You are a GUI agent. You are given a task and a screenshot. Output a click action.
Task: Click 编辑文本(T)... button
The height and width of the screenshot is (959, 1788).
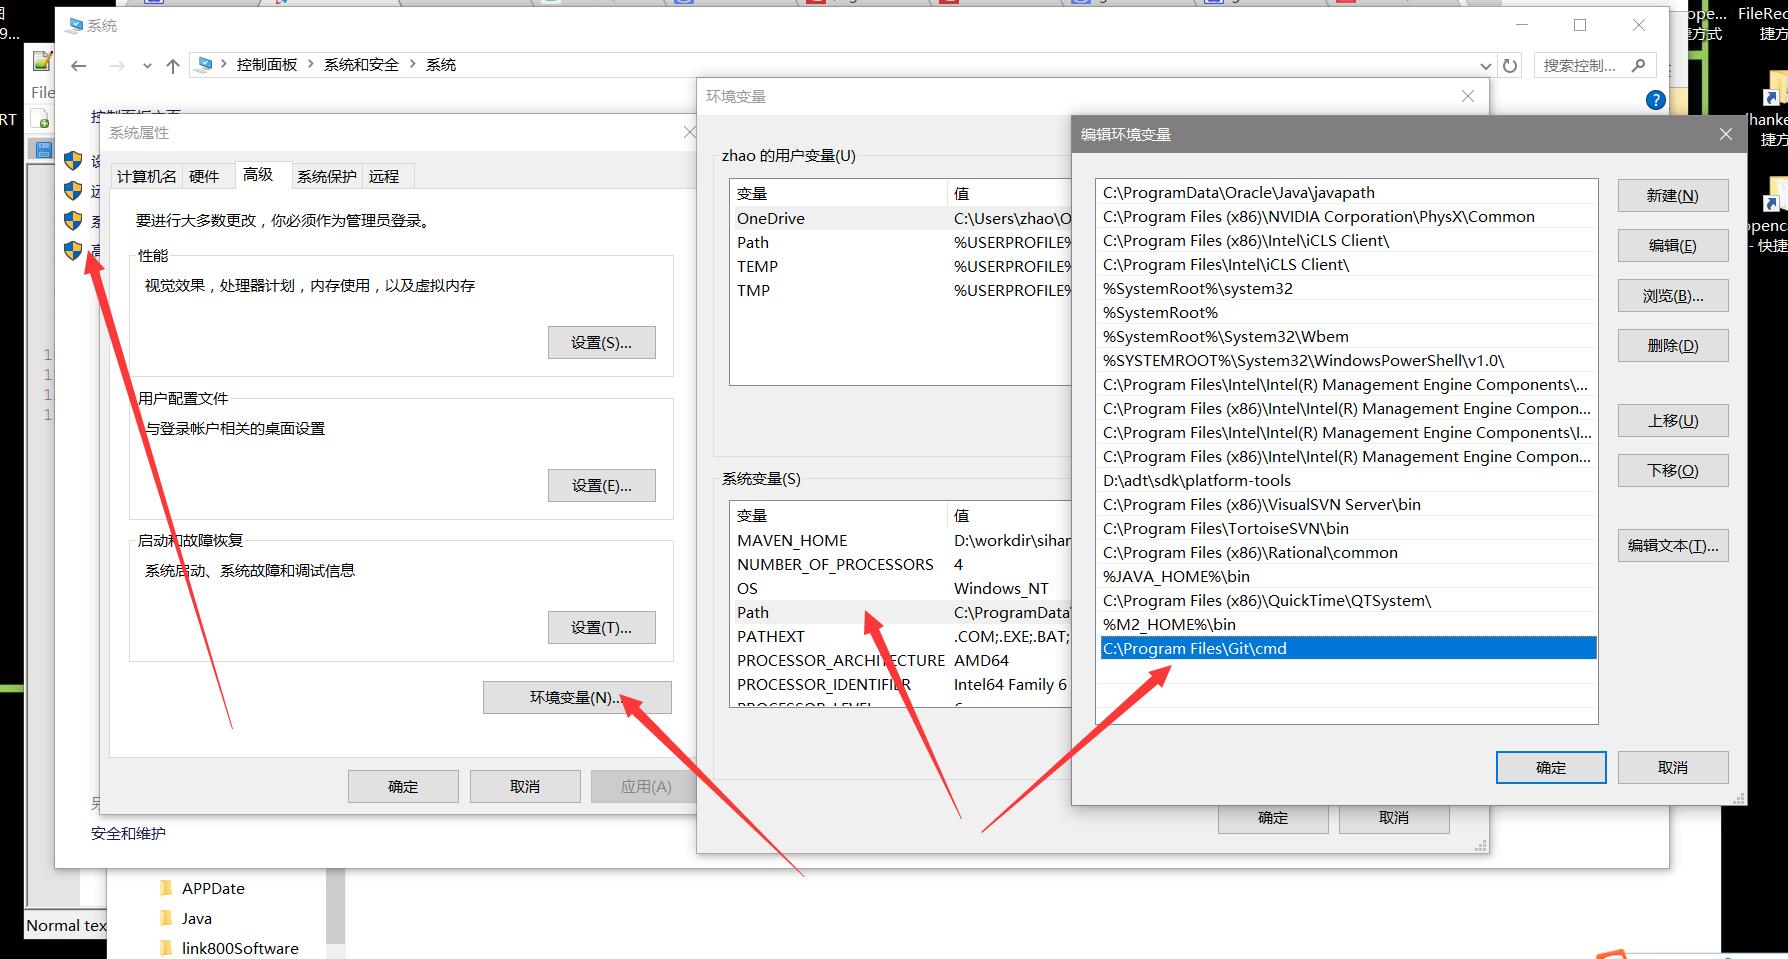pyautogui.click(x=1673, y=546)
